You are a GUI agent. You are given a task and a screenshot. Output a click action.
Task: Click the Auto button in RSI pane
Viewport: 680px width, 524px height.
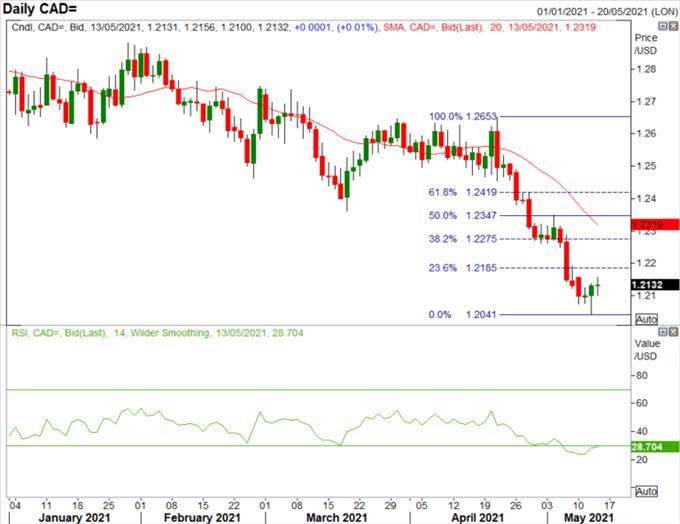(645, 491)
